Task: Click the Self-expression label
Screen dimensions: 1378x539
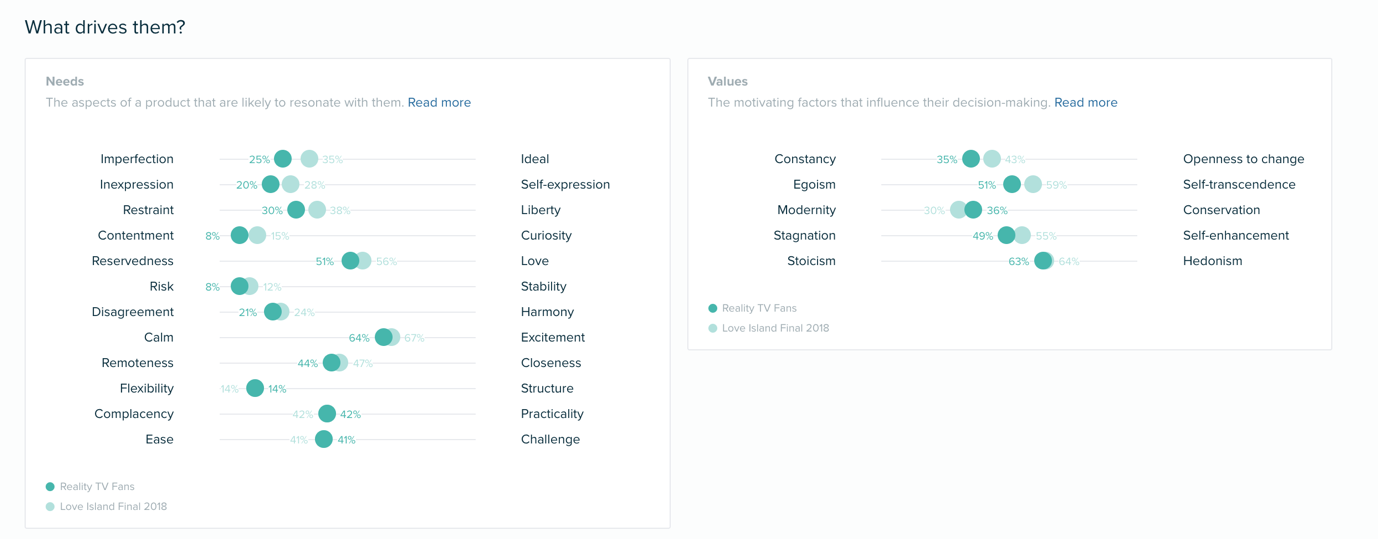Action: 565,184
